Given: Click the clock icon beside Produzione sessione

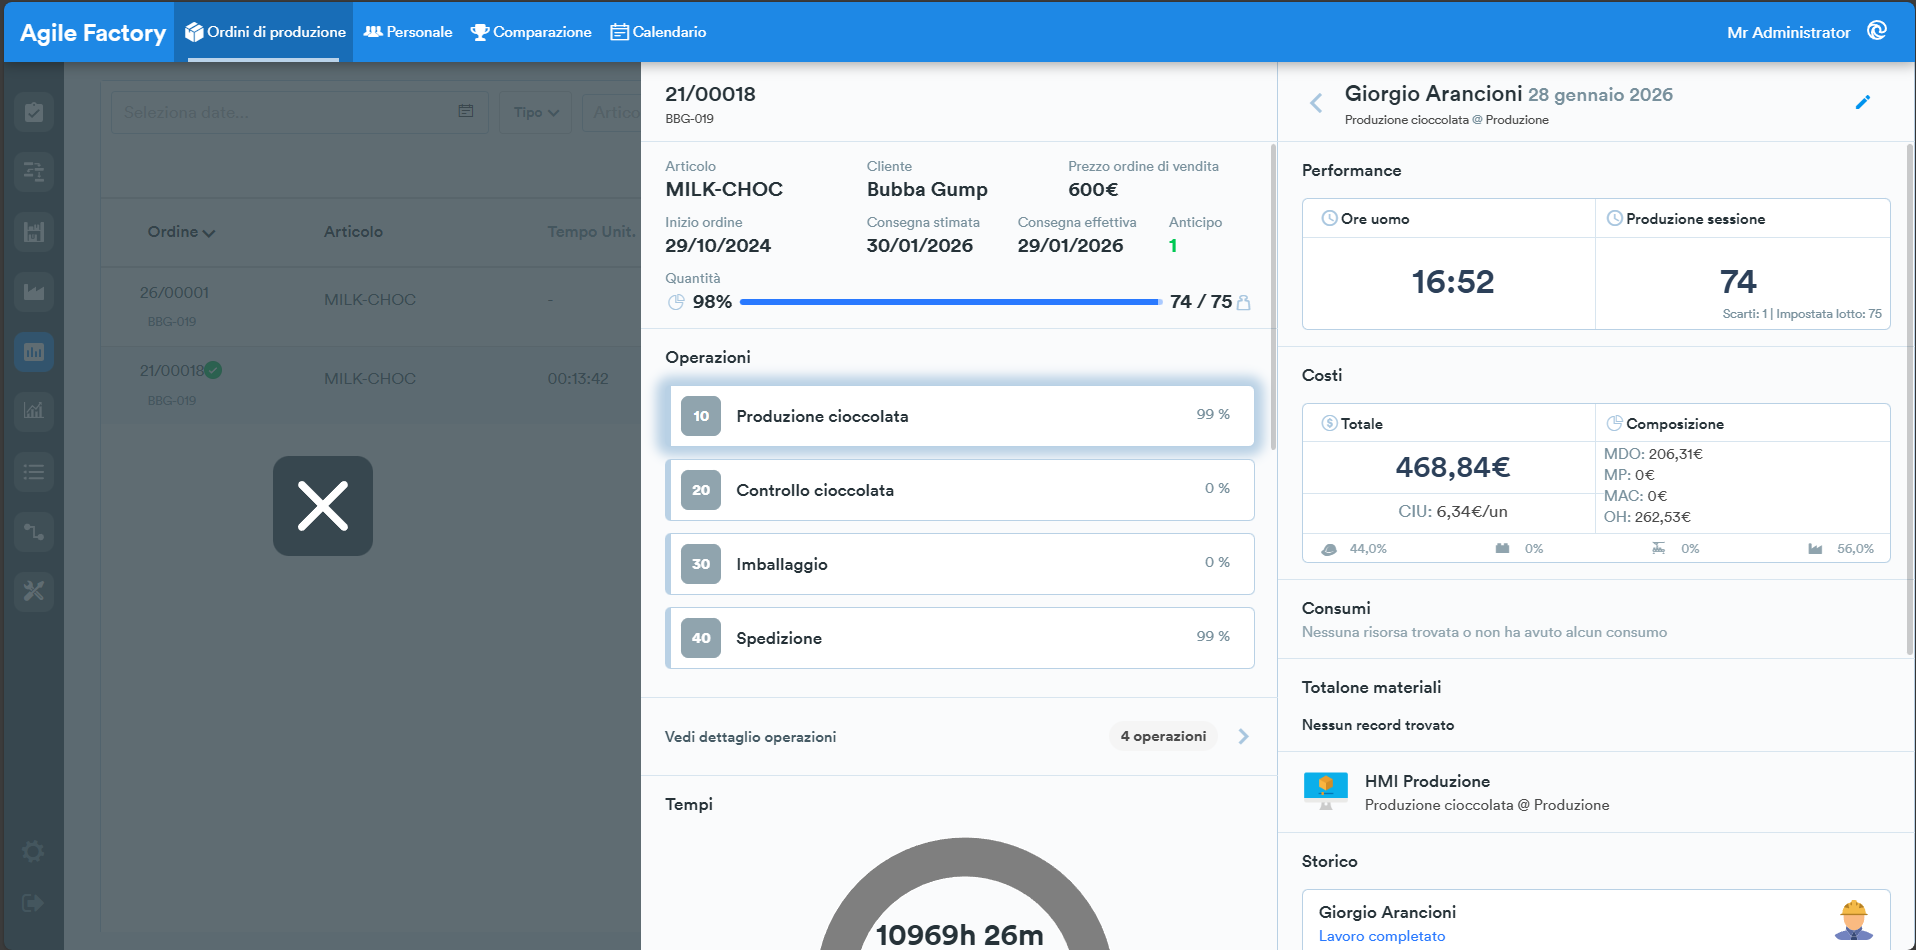Looking at the screenshot, I should coord(1614,218).
